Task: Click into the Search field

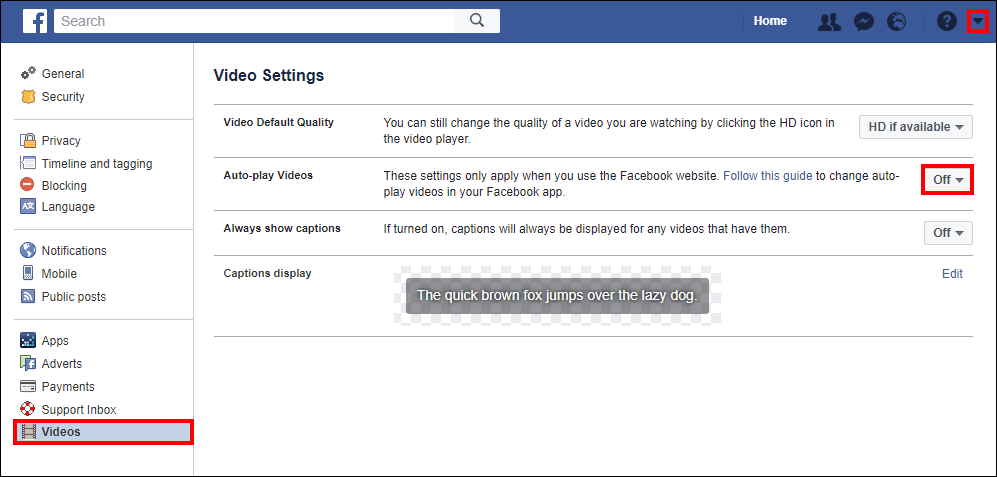Action: (254, 21)
